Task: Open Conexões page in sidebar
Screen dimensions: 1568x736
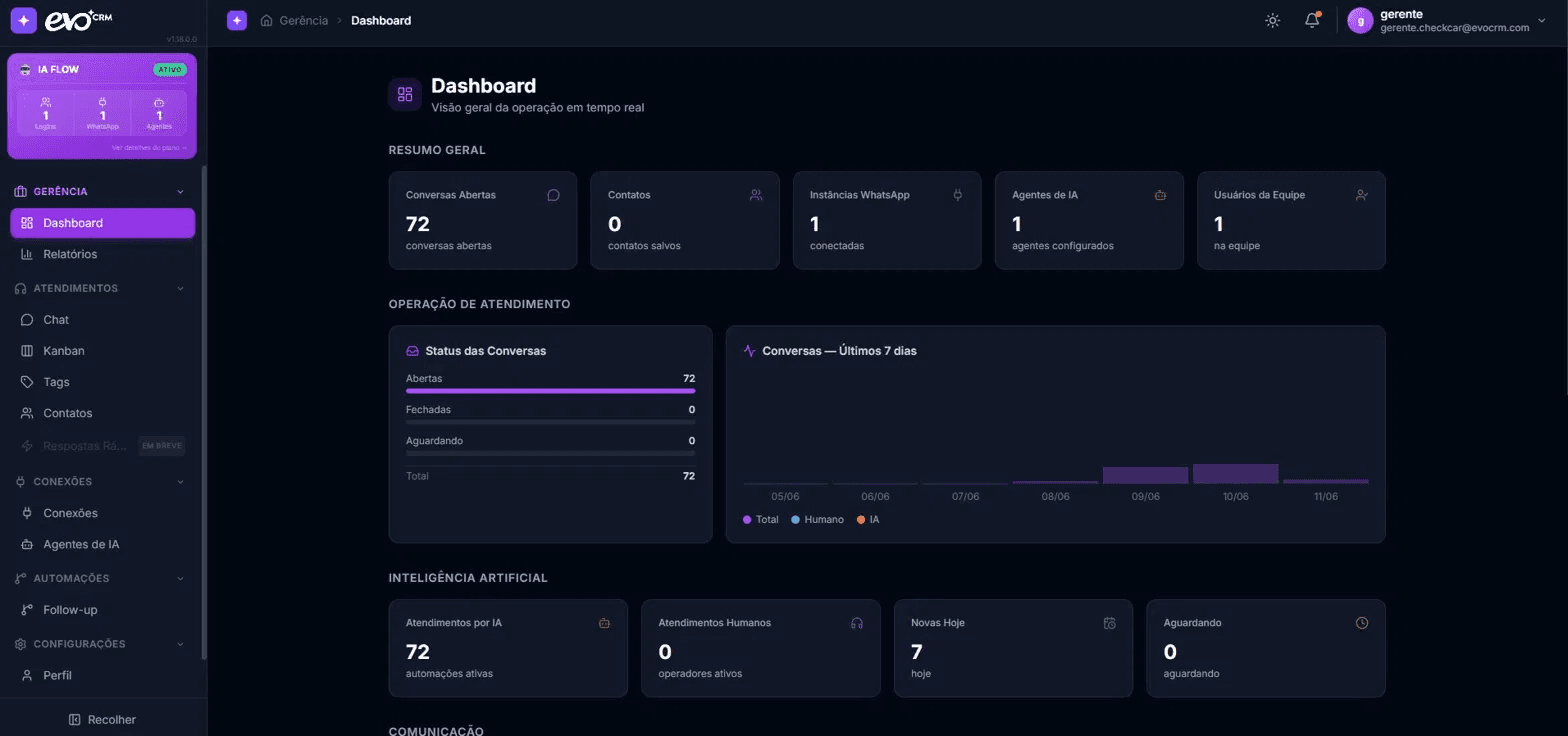Action: click(x=102, y=513)
